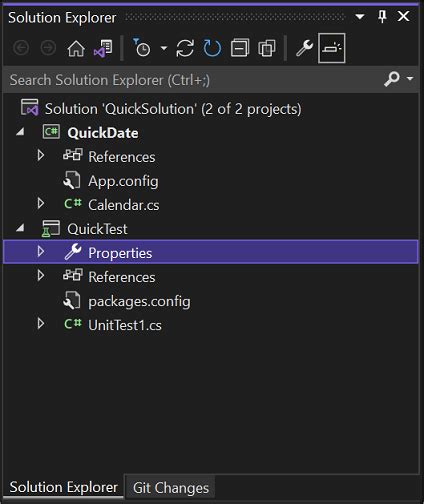Expand the UnitTest1.cs node

(41, 324)
